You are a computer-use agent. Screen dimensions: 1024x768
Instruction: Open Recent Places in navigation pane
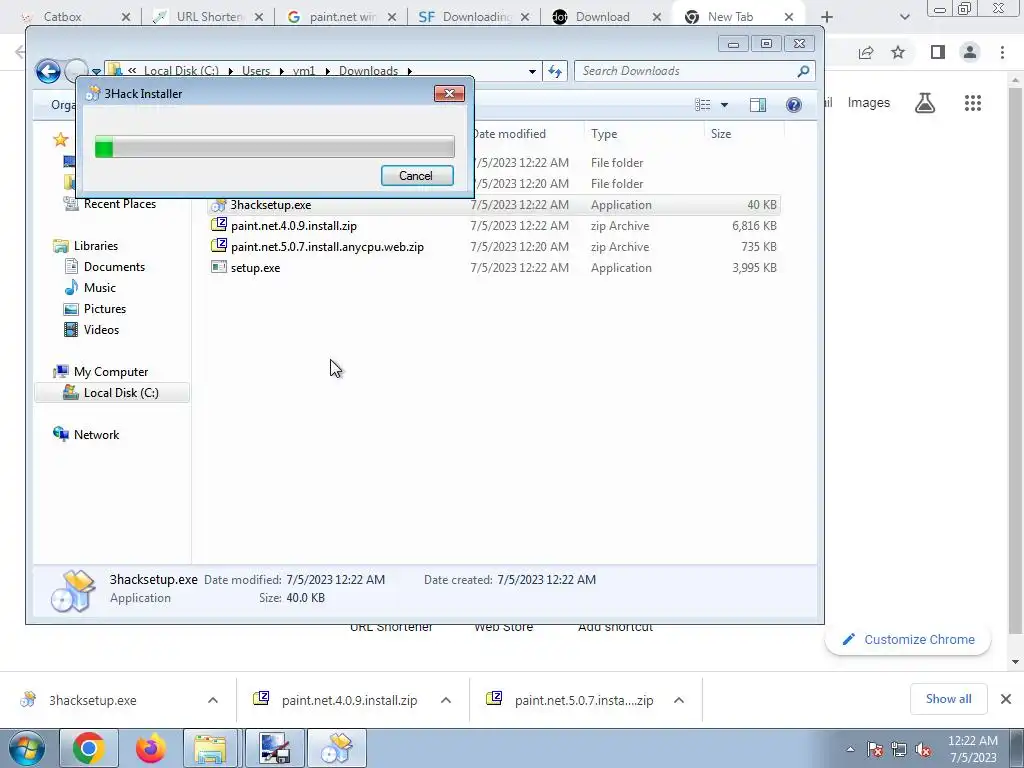tap(120, 204)
